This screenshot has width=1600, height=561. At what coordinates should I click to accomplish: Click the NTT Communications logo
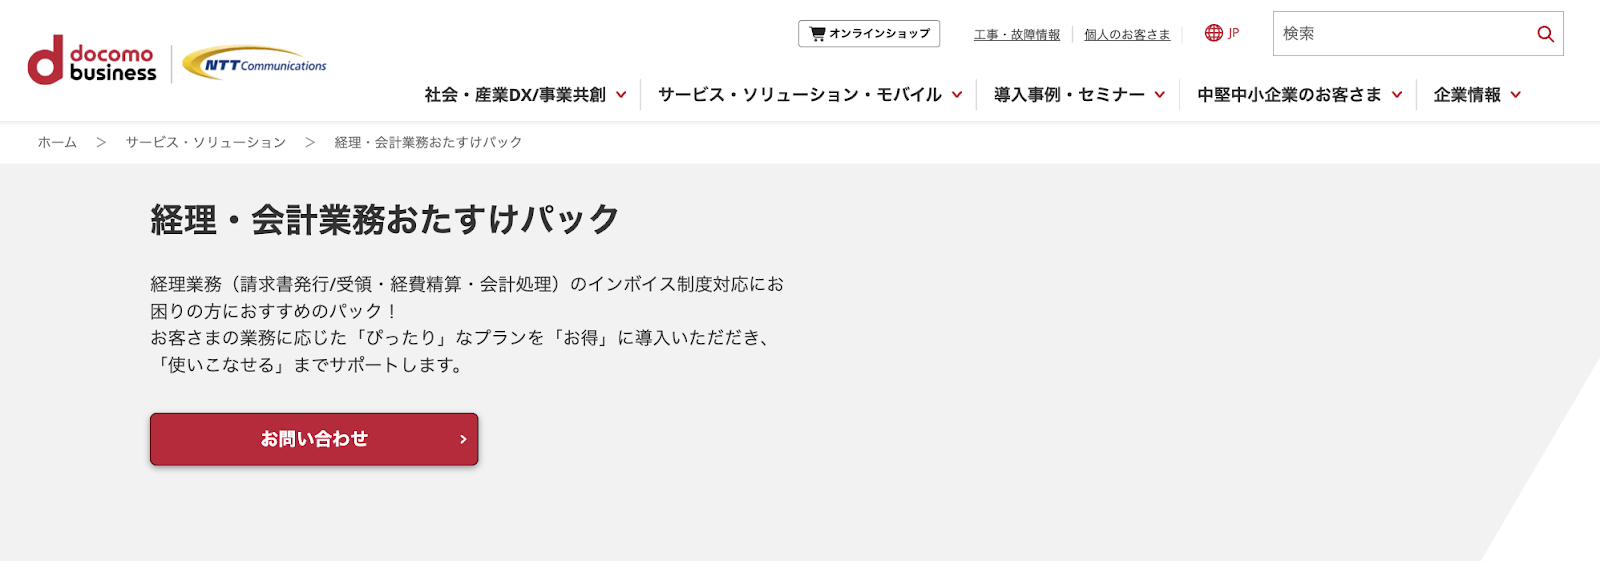point(255,64)
